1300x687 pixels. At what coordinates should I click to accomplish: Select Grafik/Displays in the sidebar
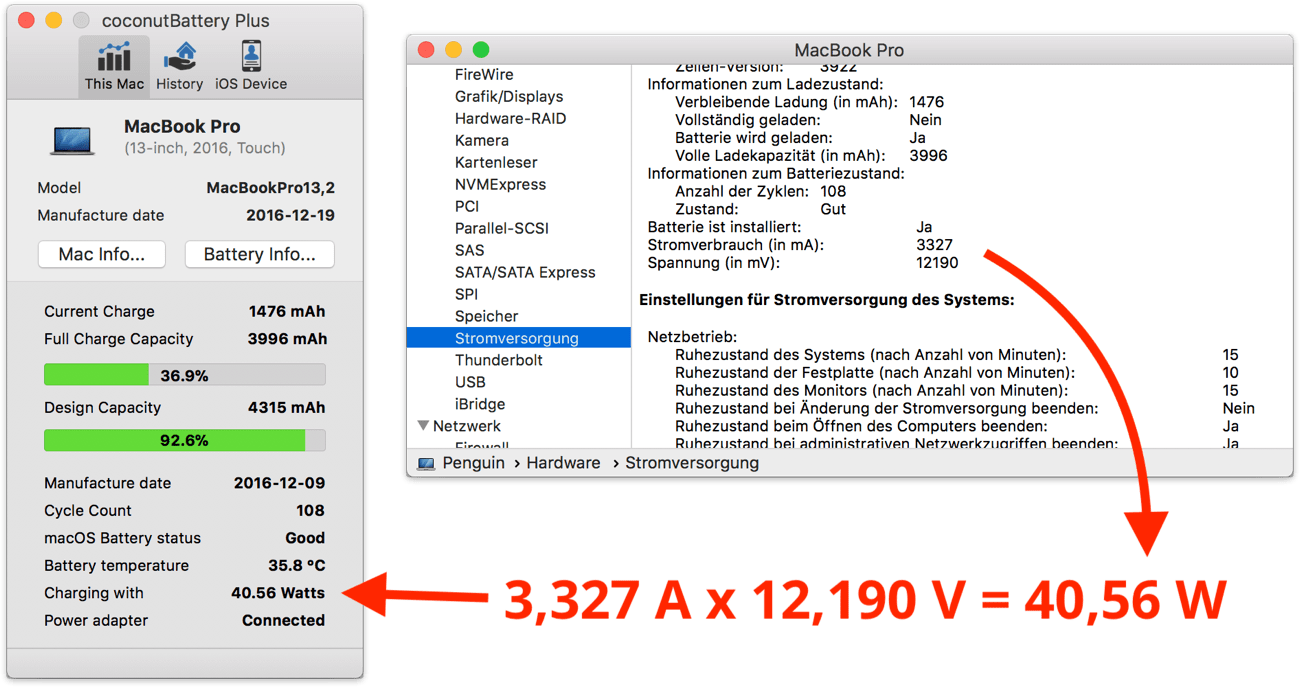(509, 97)
